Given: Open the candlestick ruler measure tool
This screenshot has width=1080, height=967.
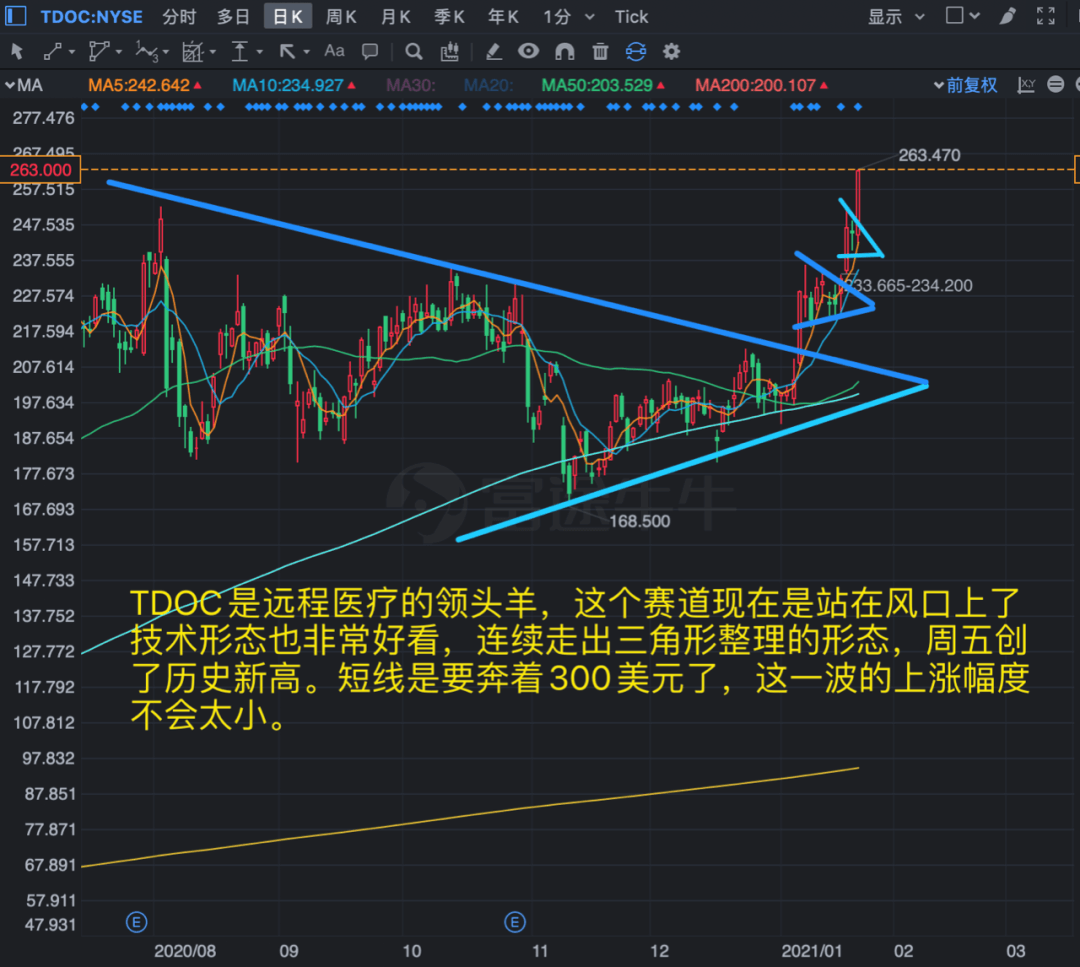Looking at the screenshot, I should (x=450, y=52).
